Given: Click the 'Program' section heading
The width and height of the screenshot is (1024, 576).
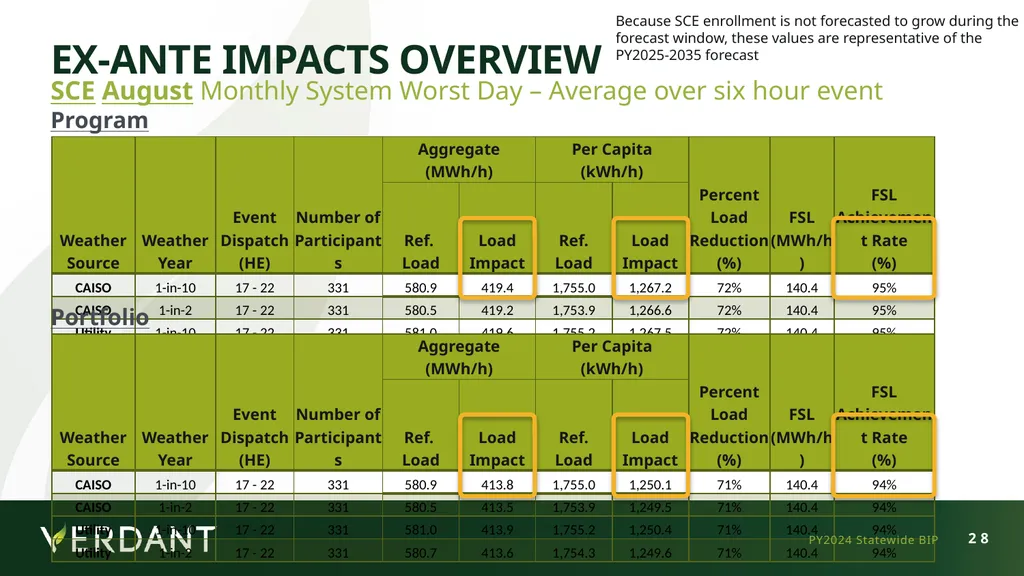Looking at the screenshot, I should point(99,120).
